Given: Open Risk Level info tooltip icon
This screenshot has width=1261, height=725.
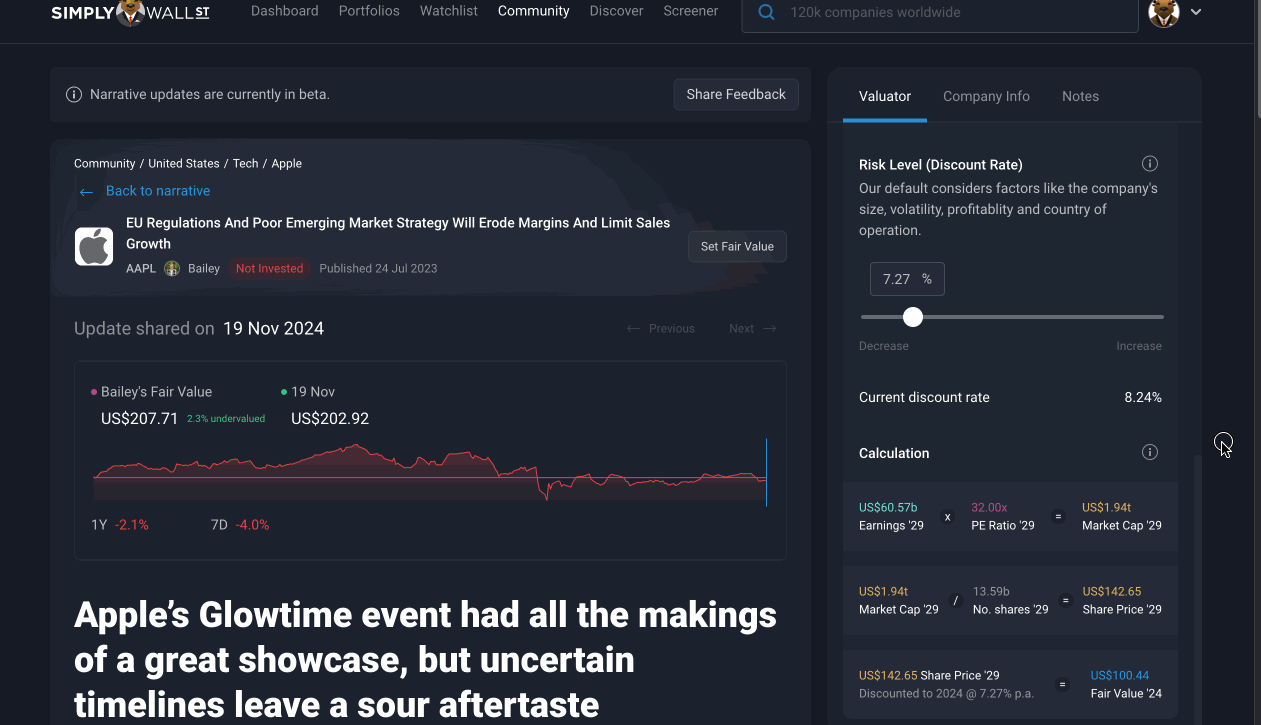Looking at the screenshot, I should pos(1150,164).
